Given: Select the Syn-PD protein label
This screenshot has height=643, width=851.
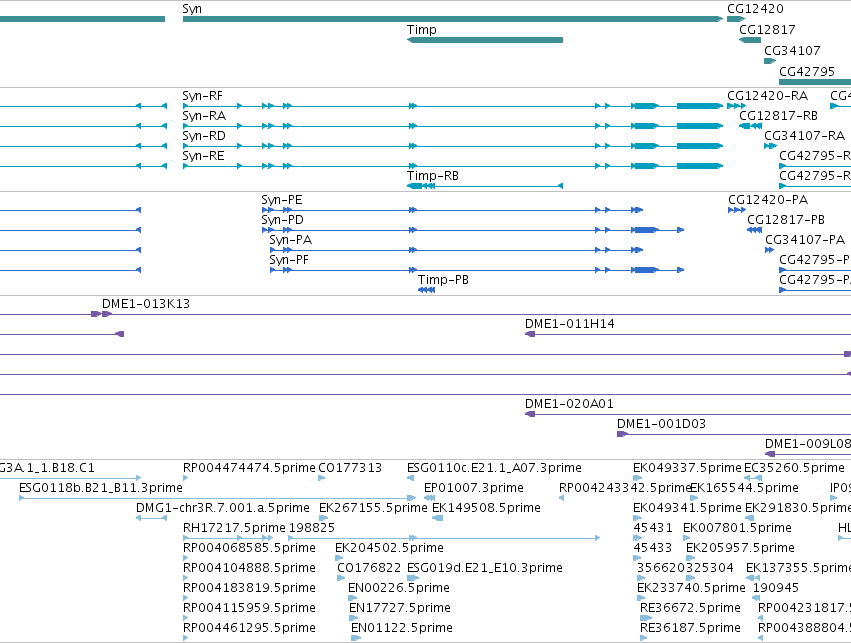Looking at the screenshot, I should 282,220.
